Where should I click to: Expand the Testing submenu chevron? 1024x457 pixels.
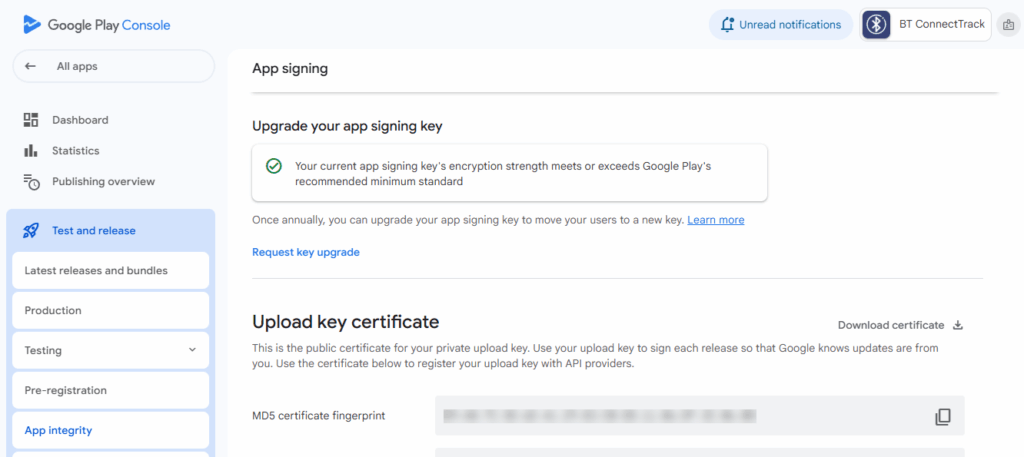point(192,351)
